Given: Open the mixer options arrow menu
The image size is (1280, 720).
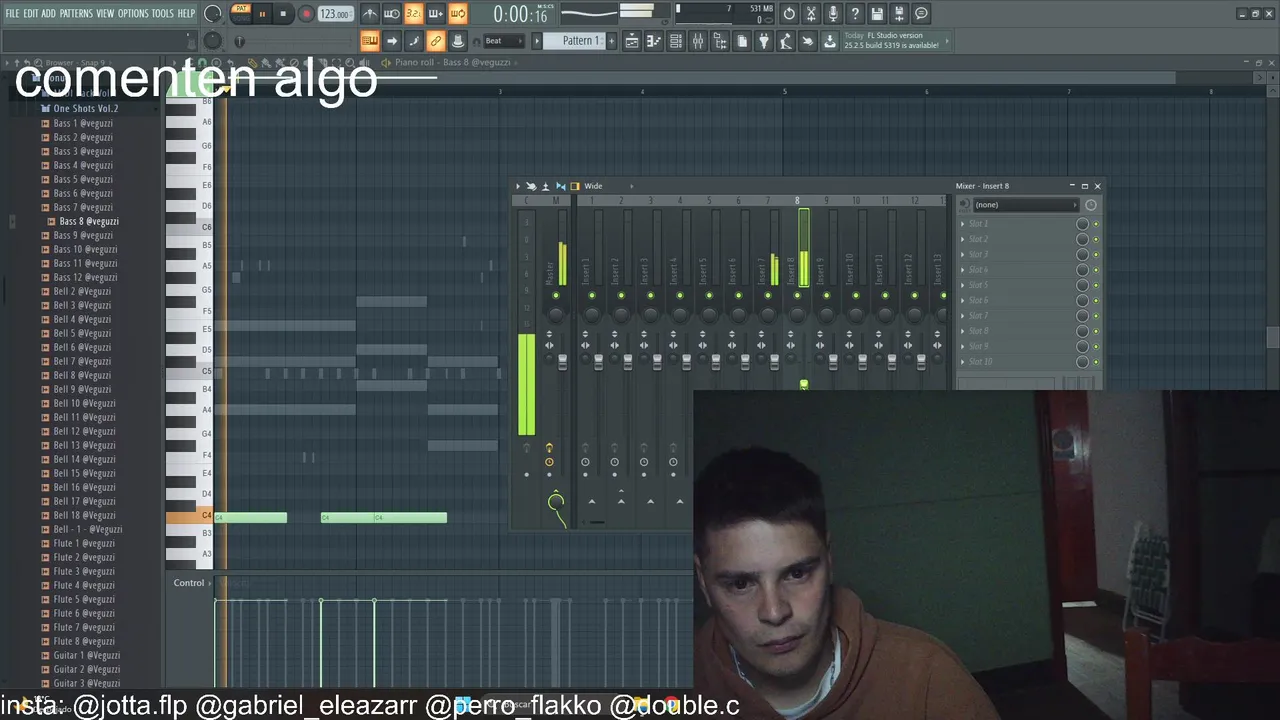Looking at the screenshot, I should (518, 186).
